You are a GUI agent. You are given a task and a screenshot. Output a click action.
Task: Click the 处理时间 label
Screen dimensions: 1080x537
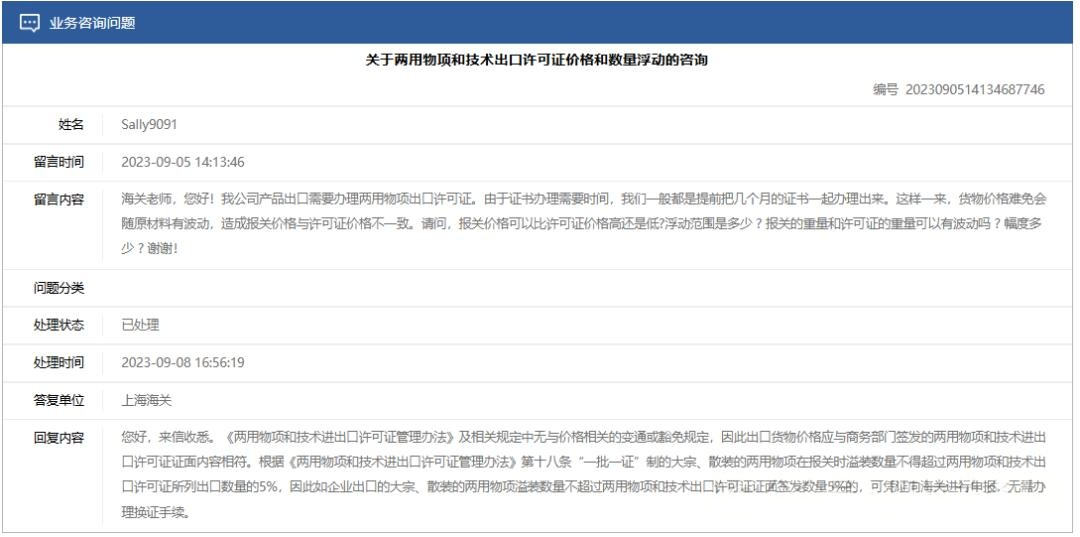click(x=59, y=362)
